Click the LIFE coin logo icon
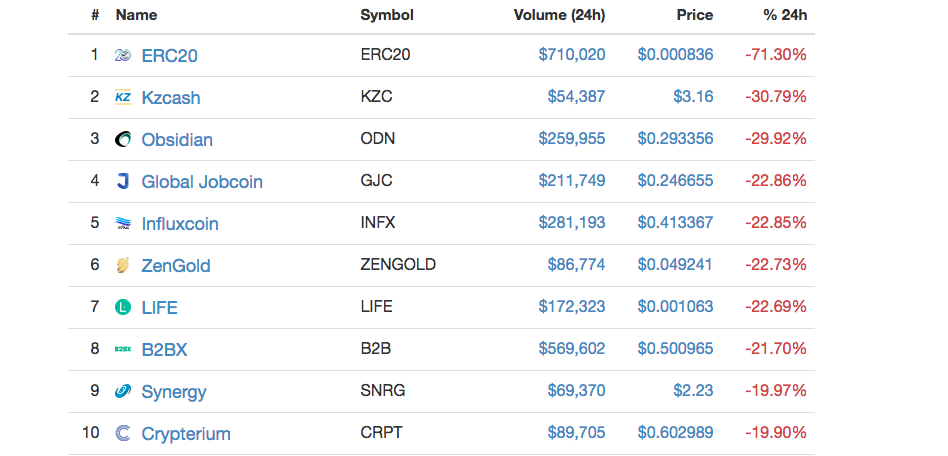948x456 pixels. pyautogui.click(x=123, y=307)
